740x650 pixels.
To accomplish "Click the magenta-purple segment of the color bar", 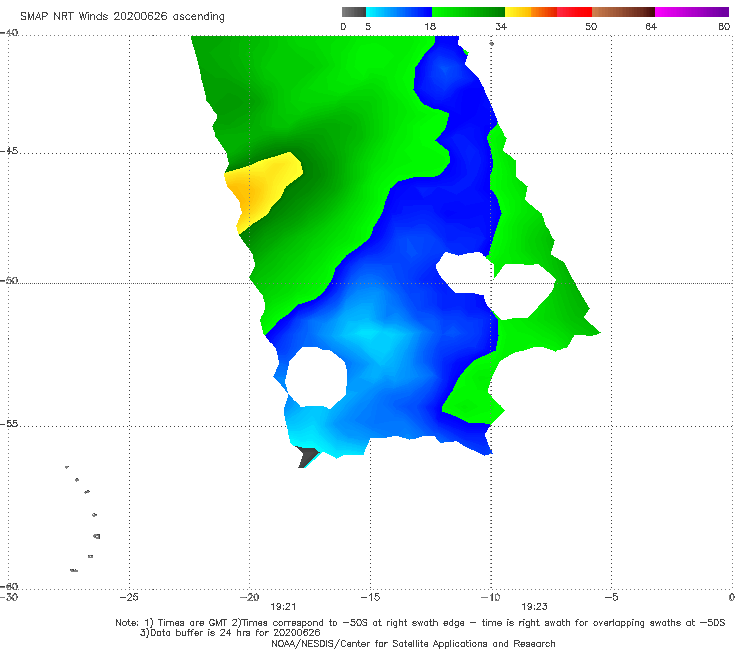I will tap(691, 12).
